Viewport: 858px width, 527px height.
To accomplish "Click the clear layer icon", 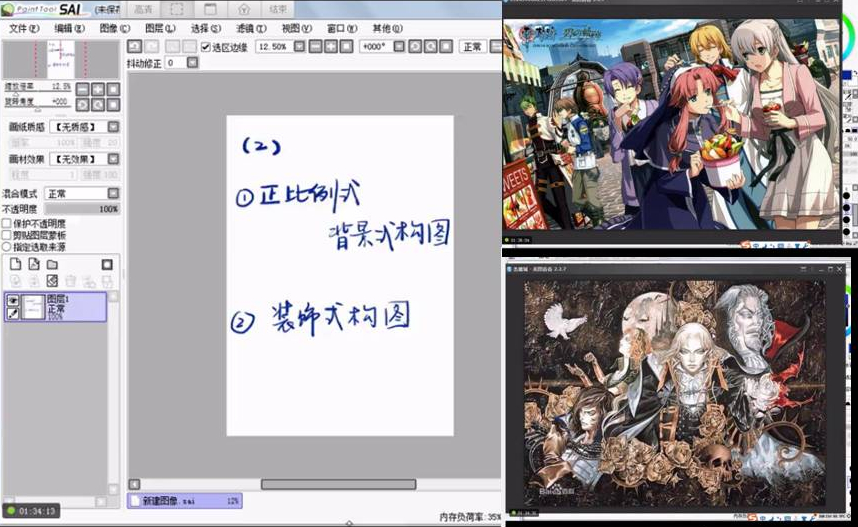I will 52,281.
